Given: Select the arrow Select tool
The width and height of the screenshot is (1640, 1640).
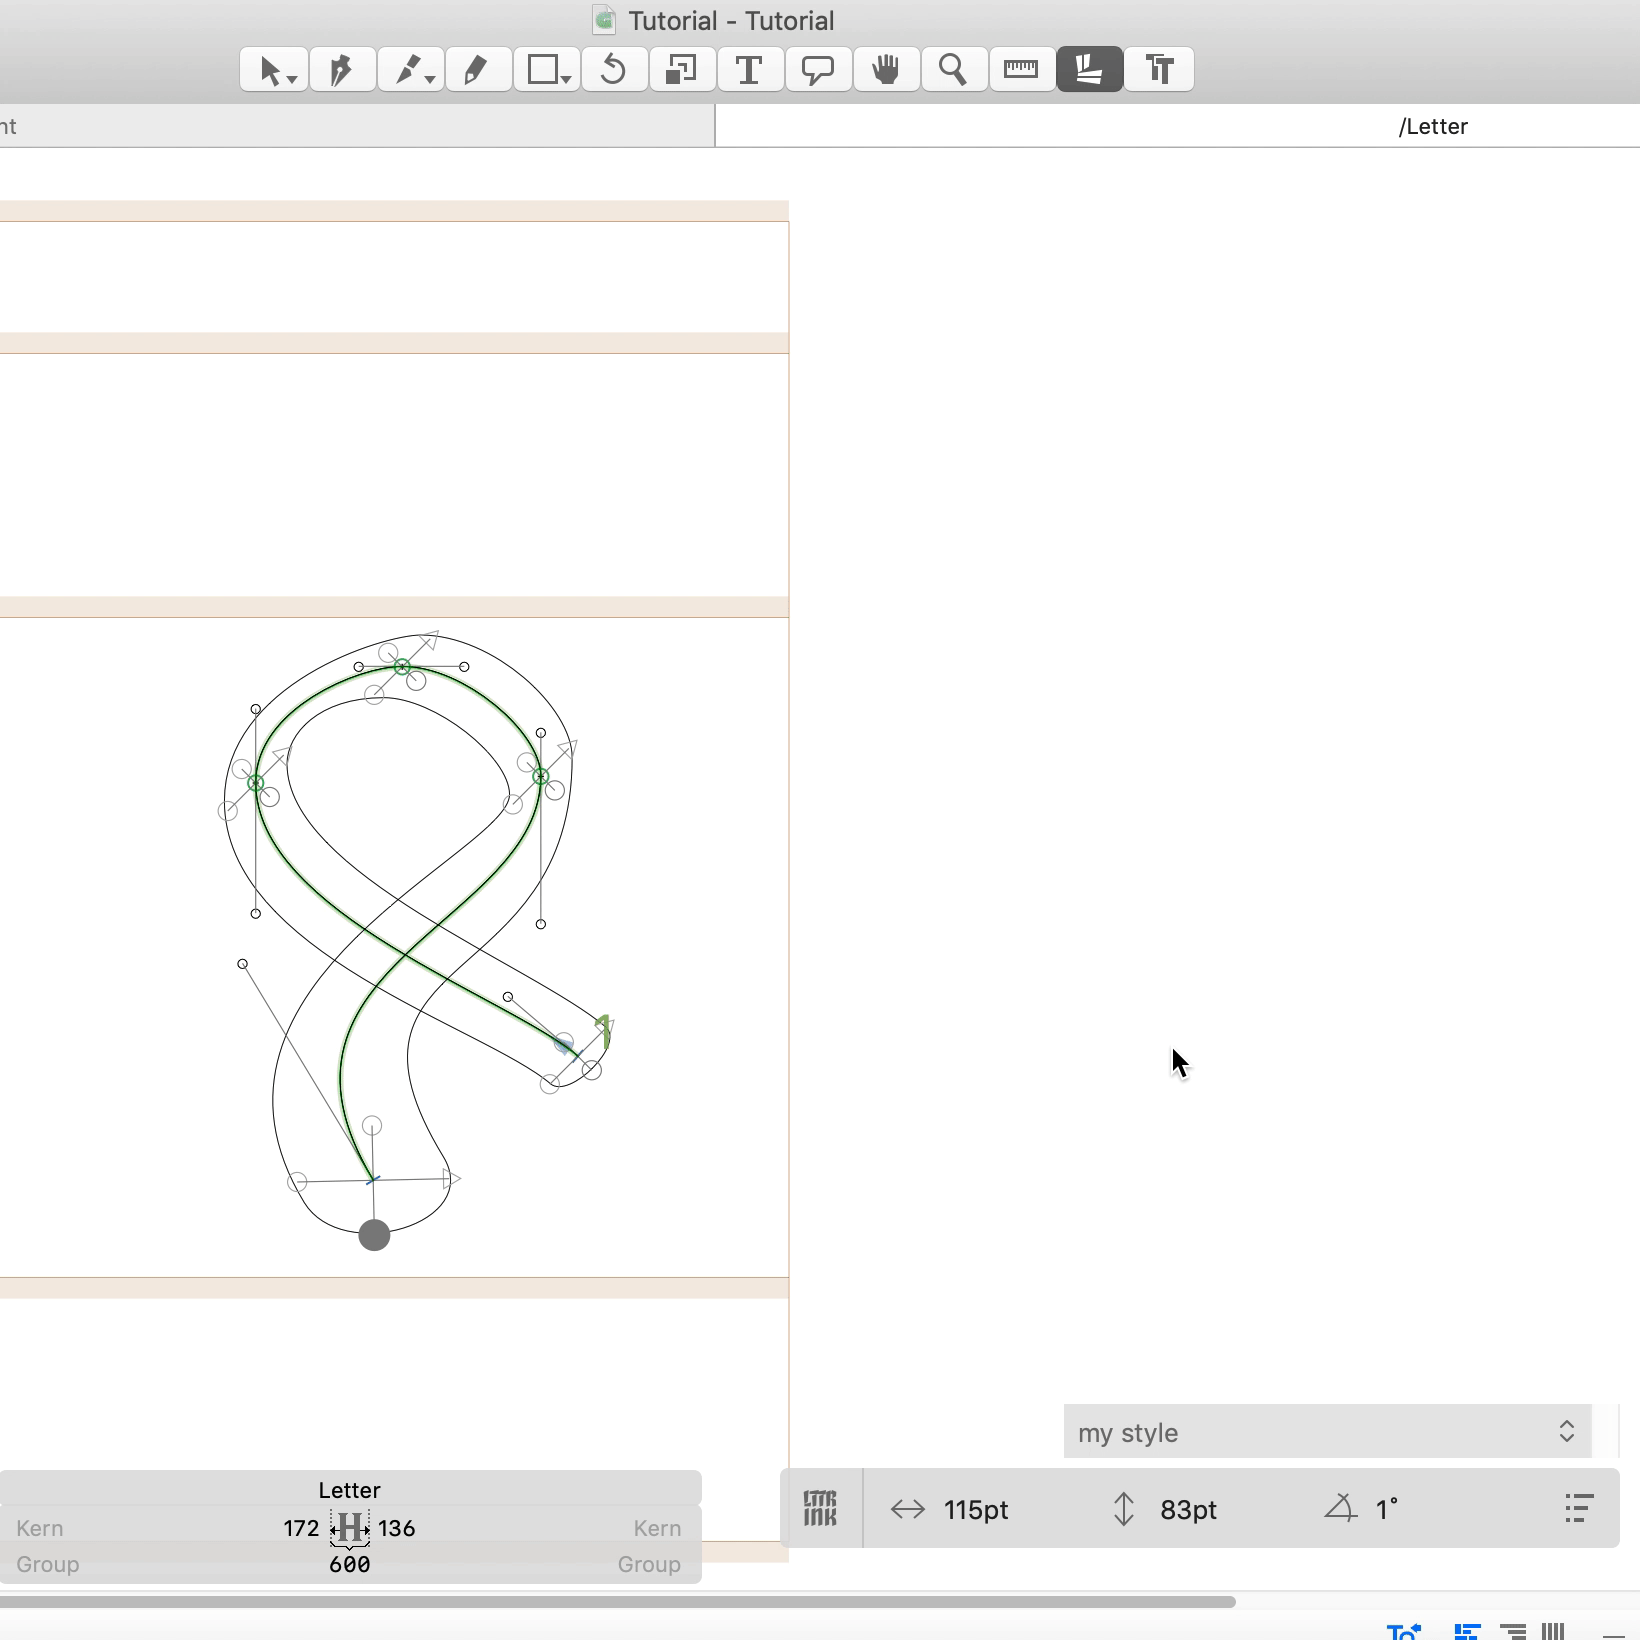Looking at the screenshot, I should (274, 70).
